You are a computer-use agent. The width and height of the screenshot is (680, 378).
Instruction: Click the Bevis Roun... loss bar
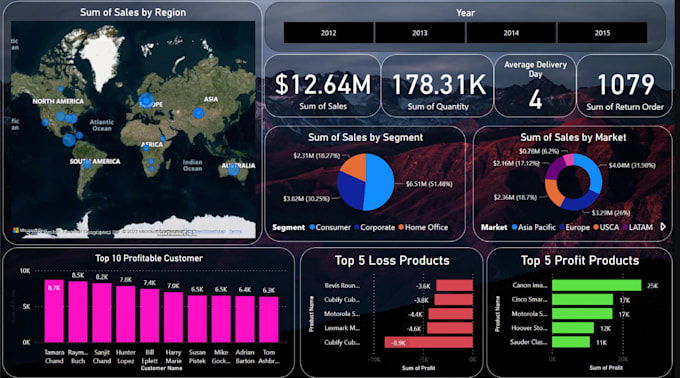tap(454, 285)
